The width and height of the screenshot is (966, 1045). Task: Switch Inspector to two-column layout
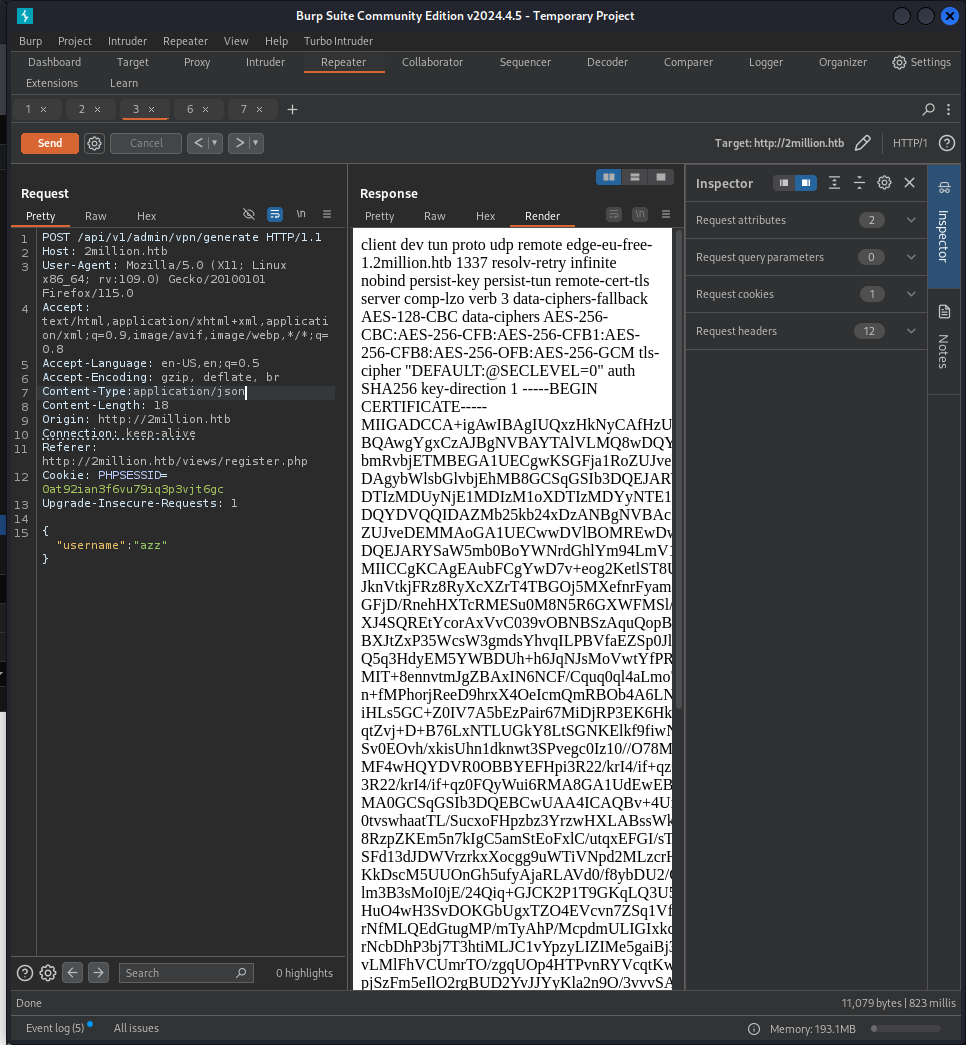806,183
